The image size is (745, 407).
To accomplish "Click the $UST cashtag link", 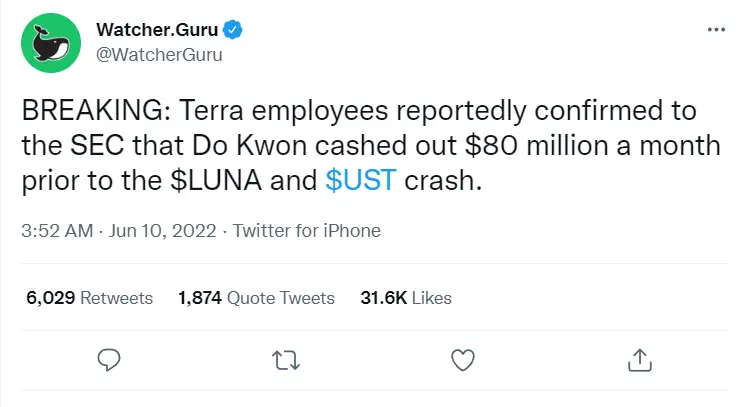I will coord(361,180).
